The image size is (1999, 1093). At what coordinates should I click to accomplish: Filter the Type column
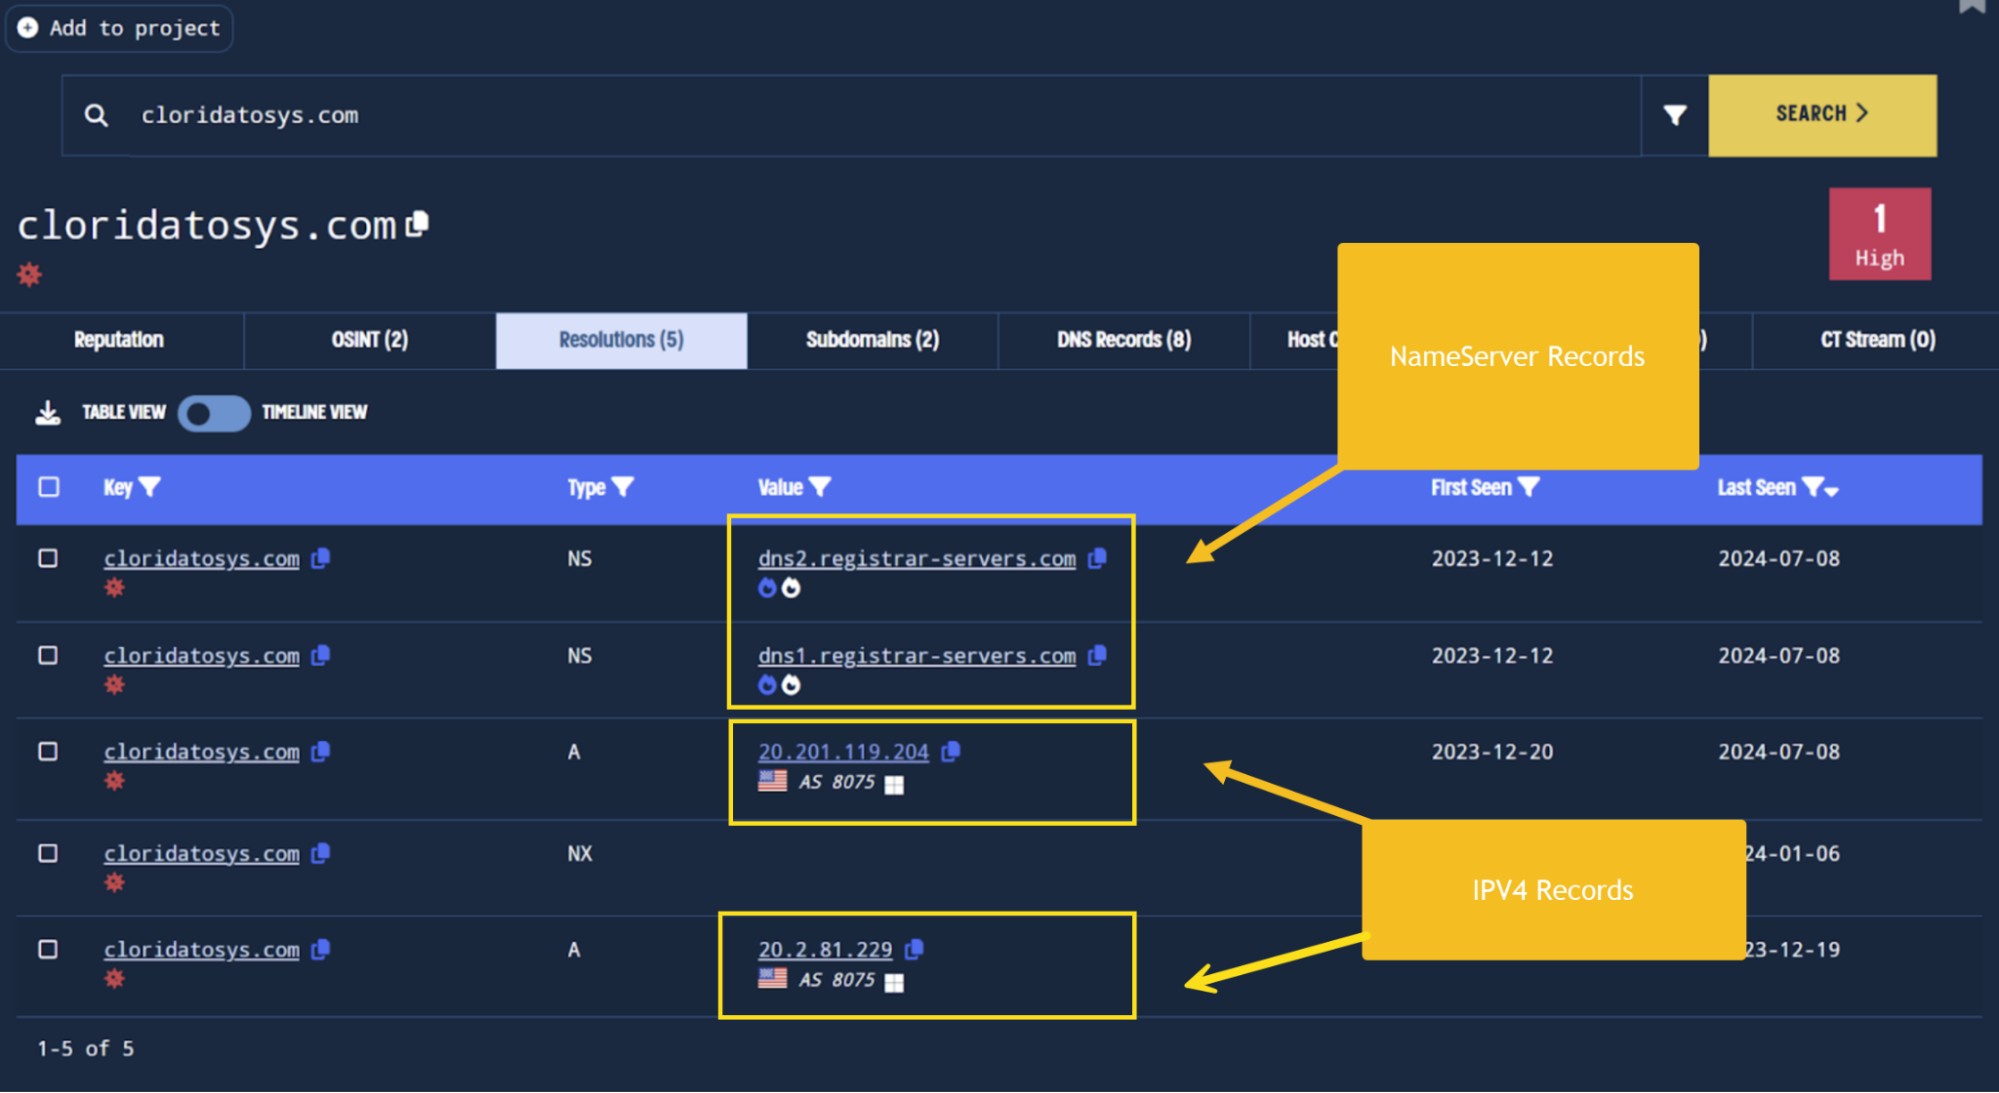click(x=623, y=487)
